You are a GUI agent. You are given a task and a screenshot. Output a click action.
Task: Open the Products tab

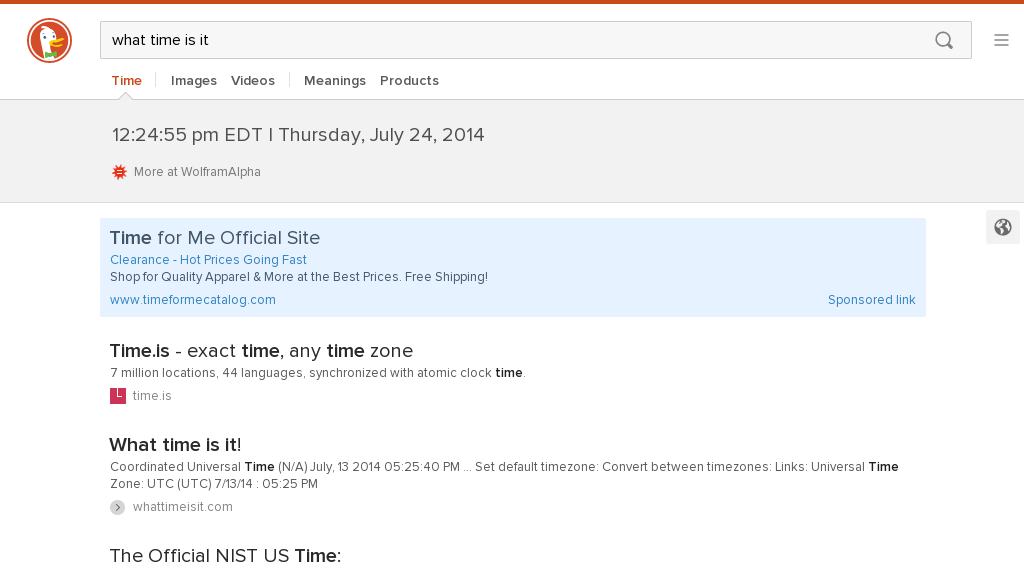409,80
